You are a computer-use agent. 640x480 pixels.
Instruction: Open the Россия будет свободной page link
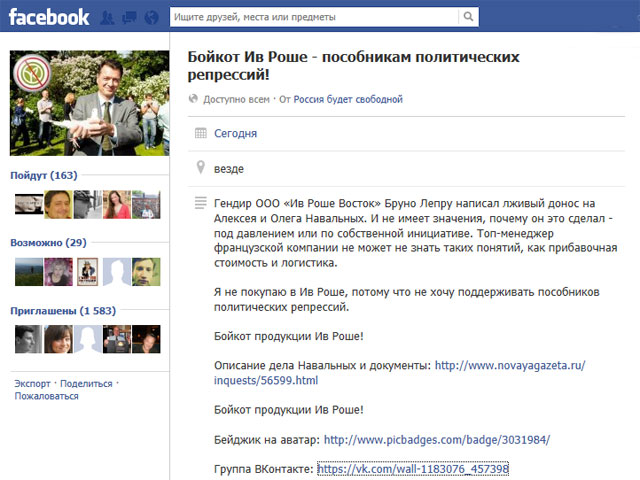point(348,99)
